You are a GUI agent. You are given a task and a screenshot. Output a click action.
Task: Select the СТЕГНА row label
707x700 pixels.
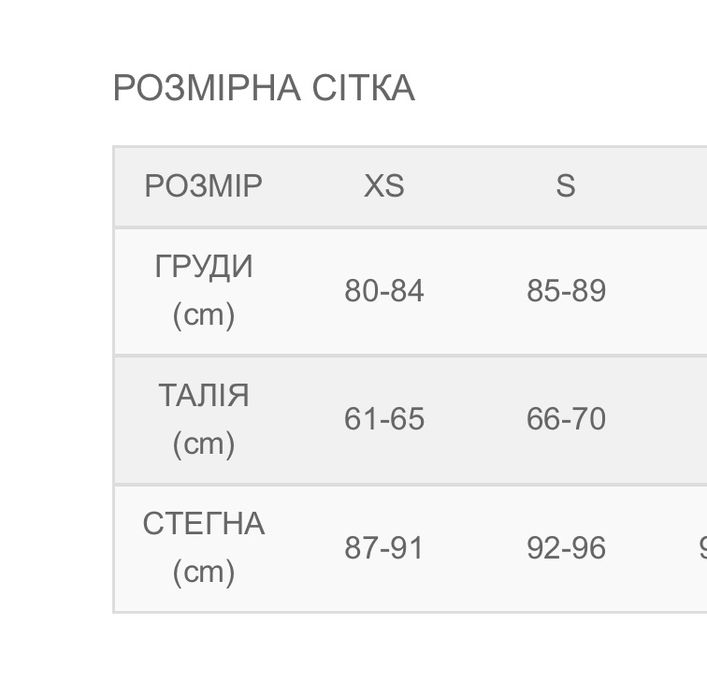pos(204,524)
